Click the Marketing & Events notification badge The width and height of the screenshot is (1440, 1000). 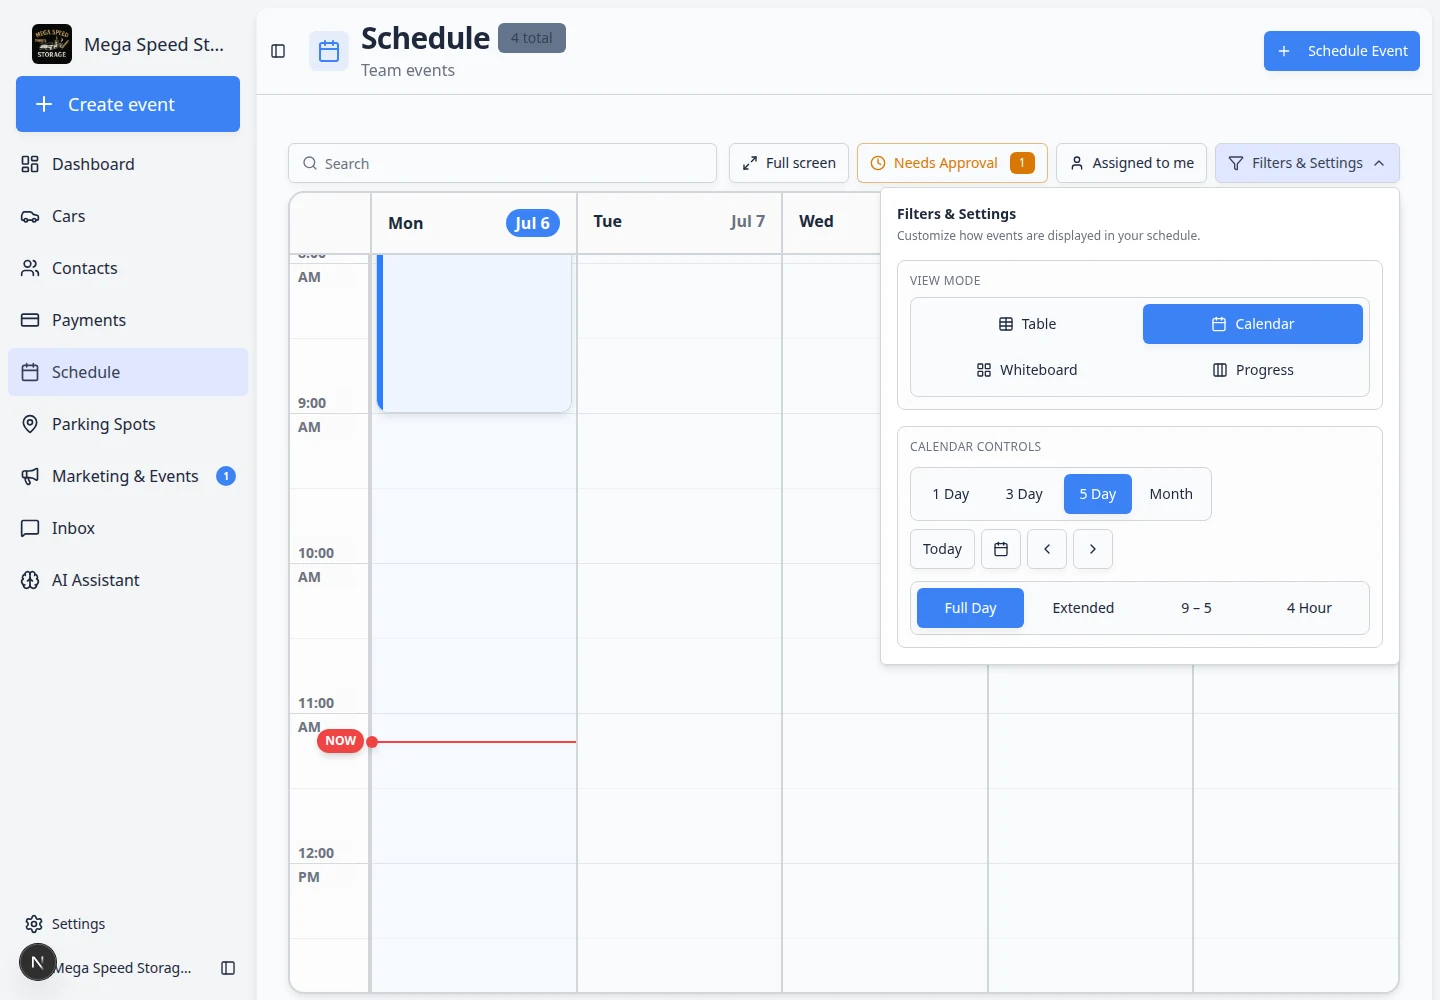click(226, 476)
